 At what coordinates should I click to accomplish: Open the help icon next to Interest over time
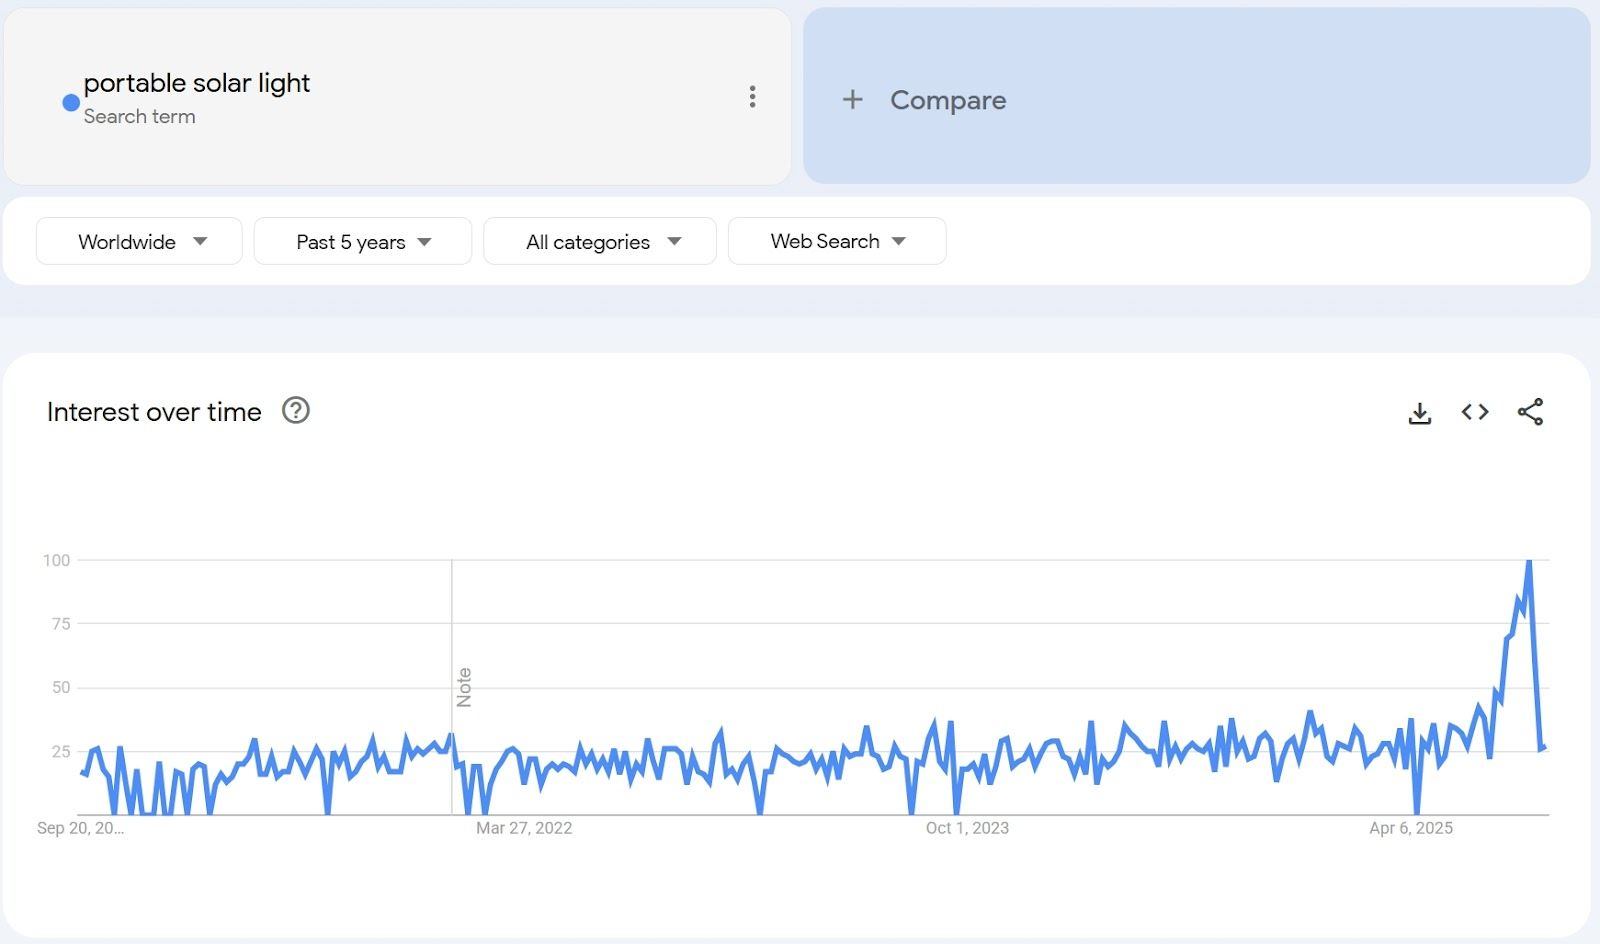296,411
